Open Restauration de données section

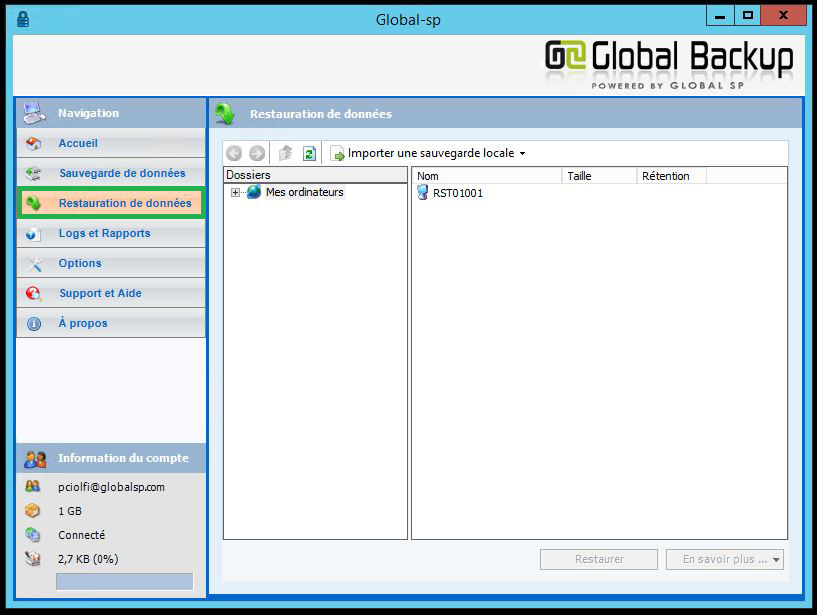click(111, 203)
